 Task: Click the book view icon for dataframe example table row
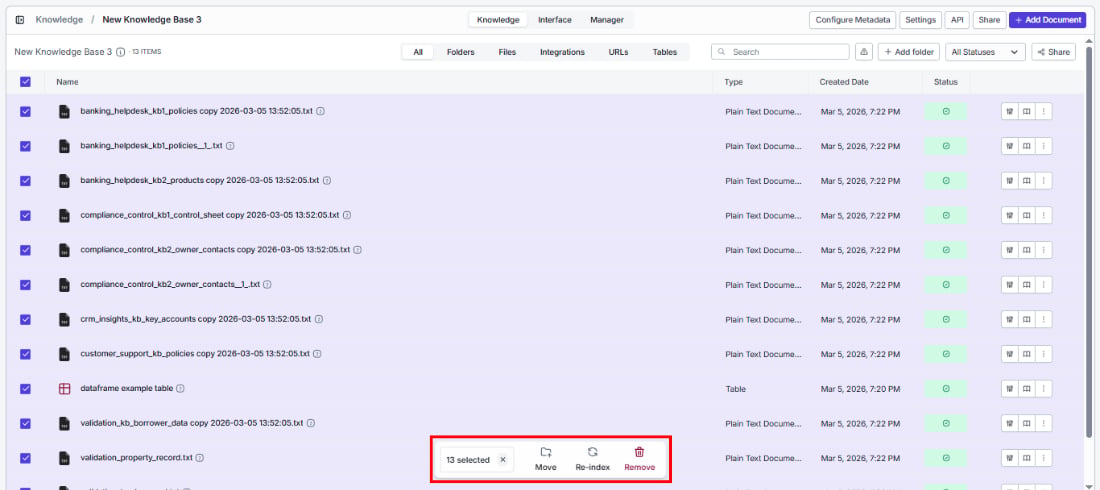1026,388
